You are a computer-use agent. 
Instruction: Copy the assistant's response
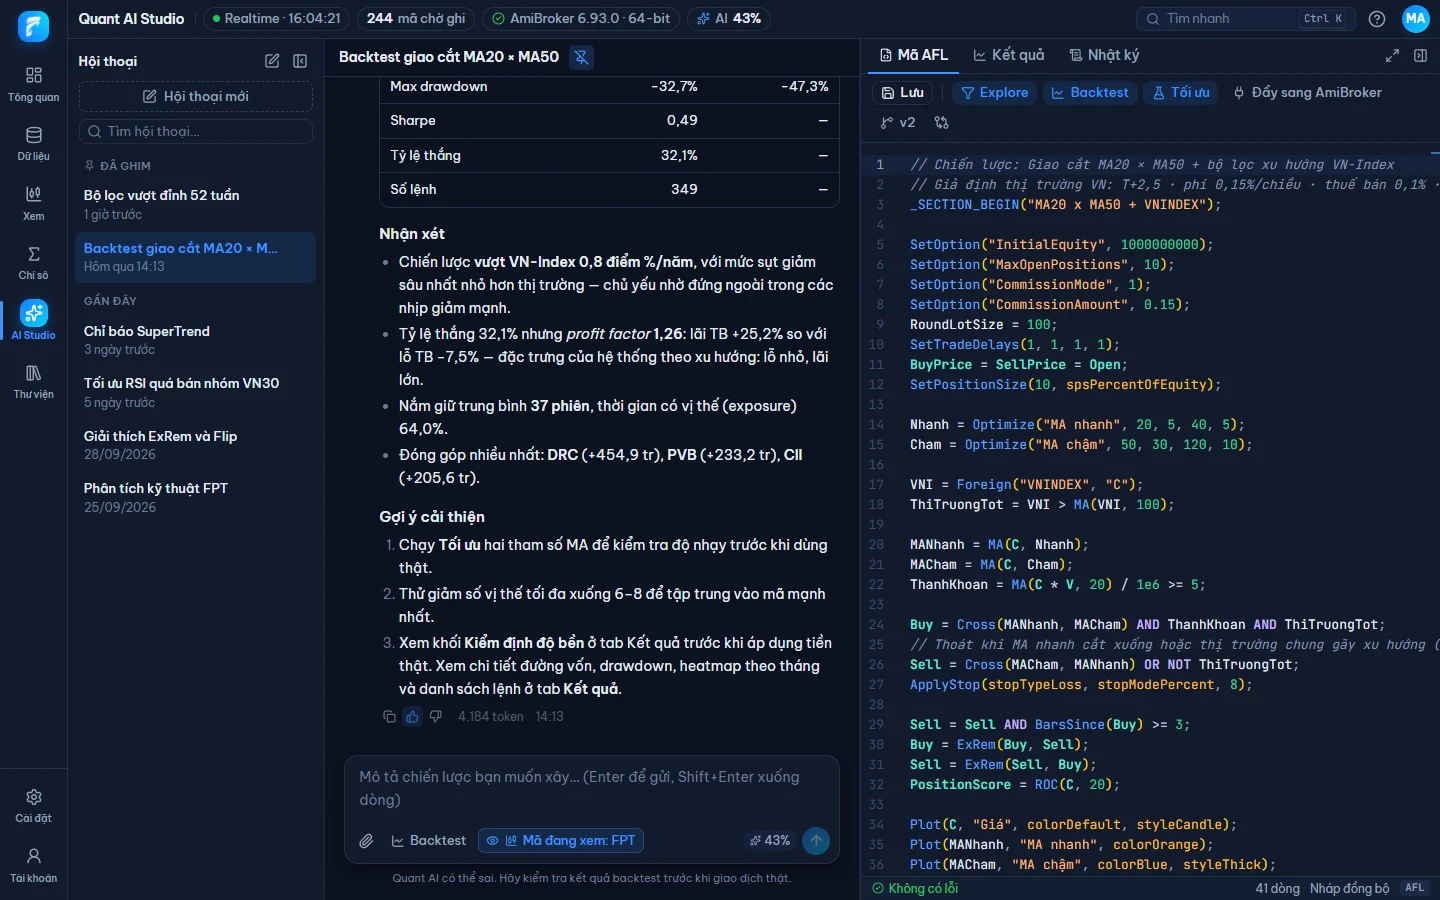click(x=389, y=716)
